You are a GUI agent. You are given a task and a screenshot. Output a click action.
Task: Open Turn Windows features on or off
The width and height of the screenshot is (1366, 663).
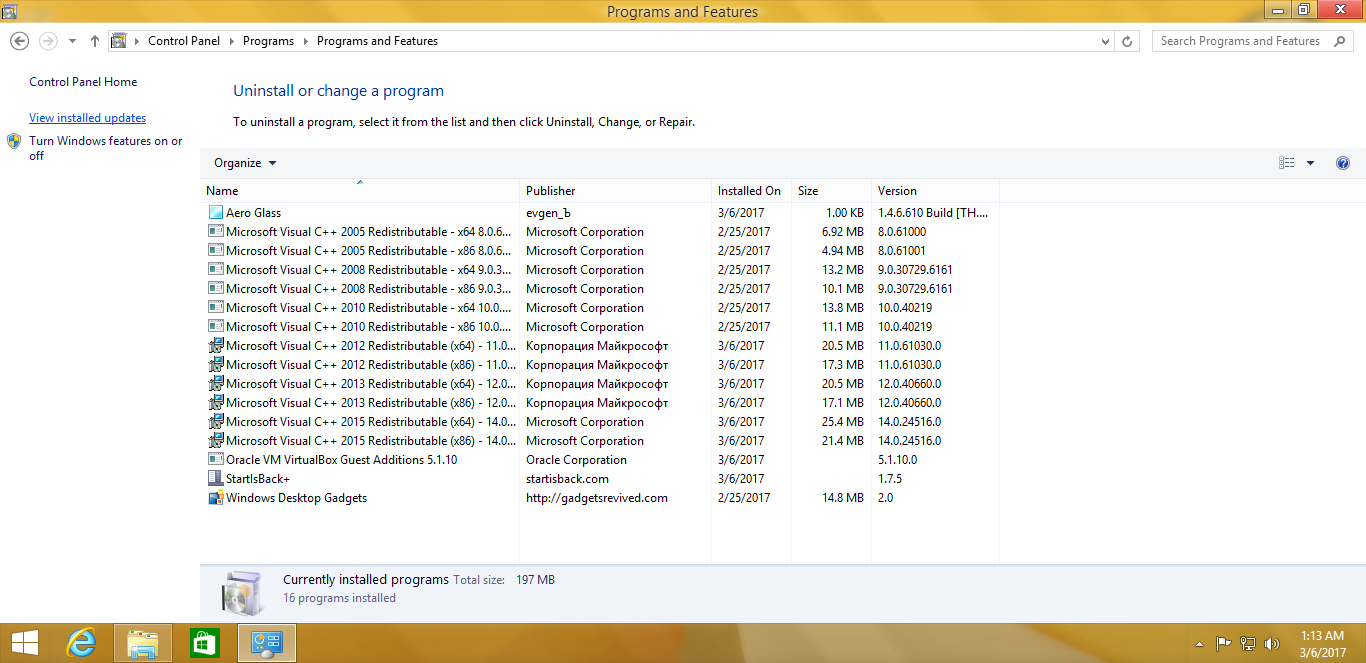pos(105,148)
